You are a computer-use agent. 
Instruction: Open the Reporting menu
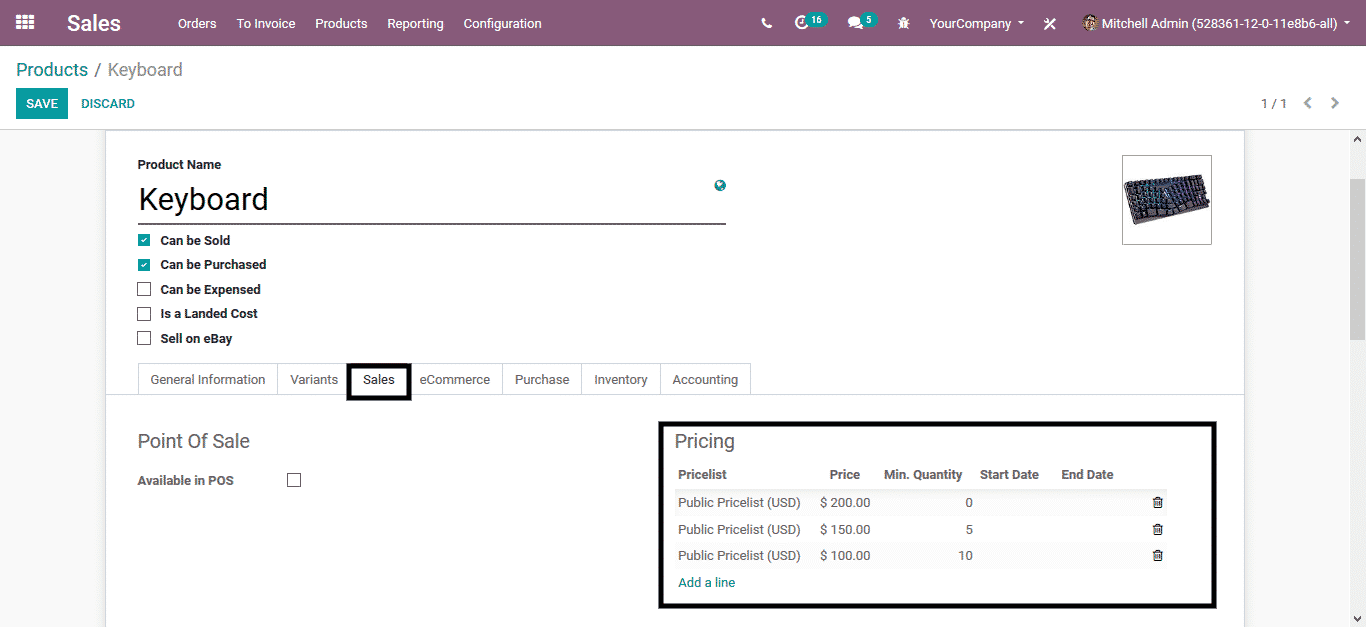(415, 23)
